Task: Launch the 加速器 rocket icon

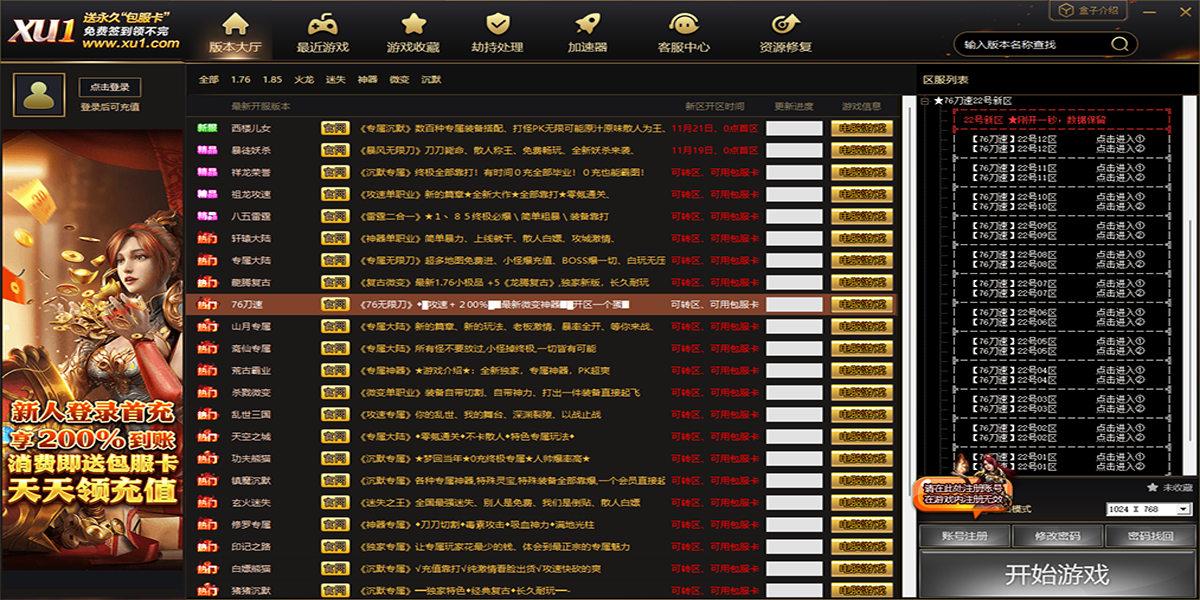Action: [587, 25]
